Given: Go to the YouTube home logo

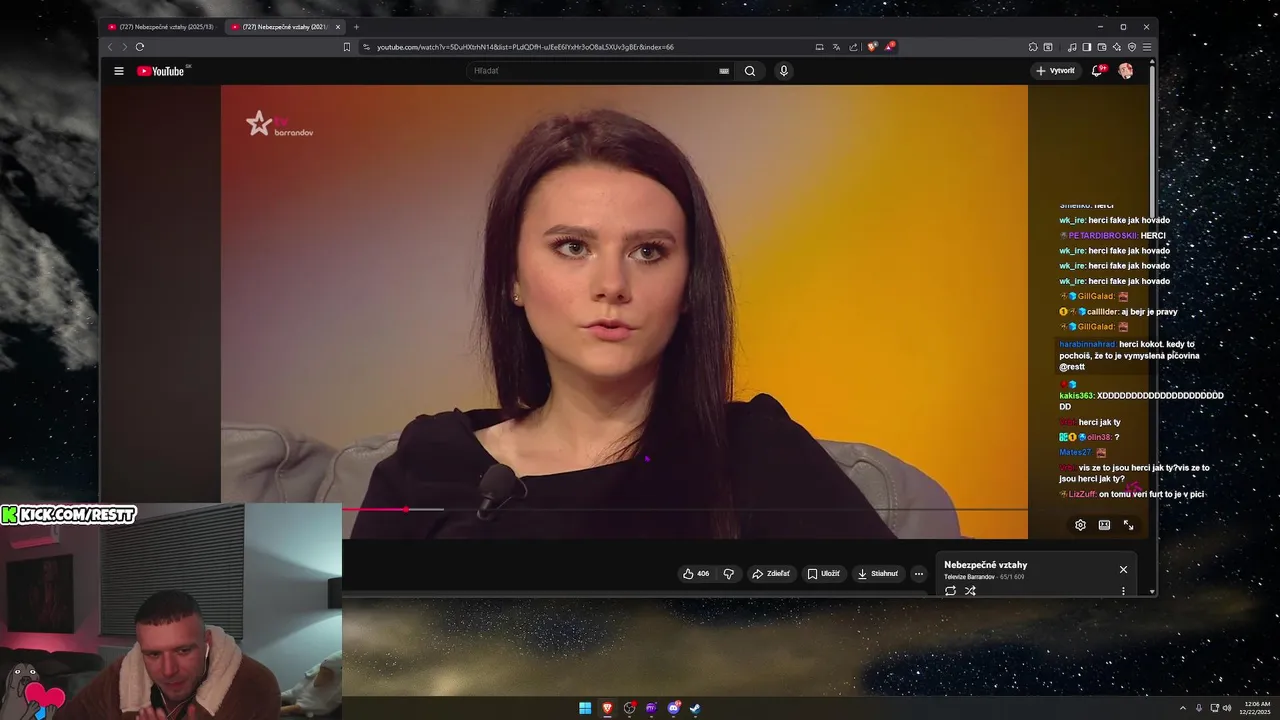Looking at the screenshot, I should [x=161, y=71].
